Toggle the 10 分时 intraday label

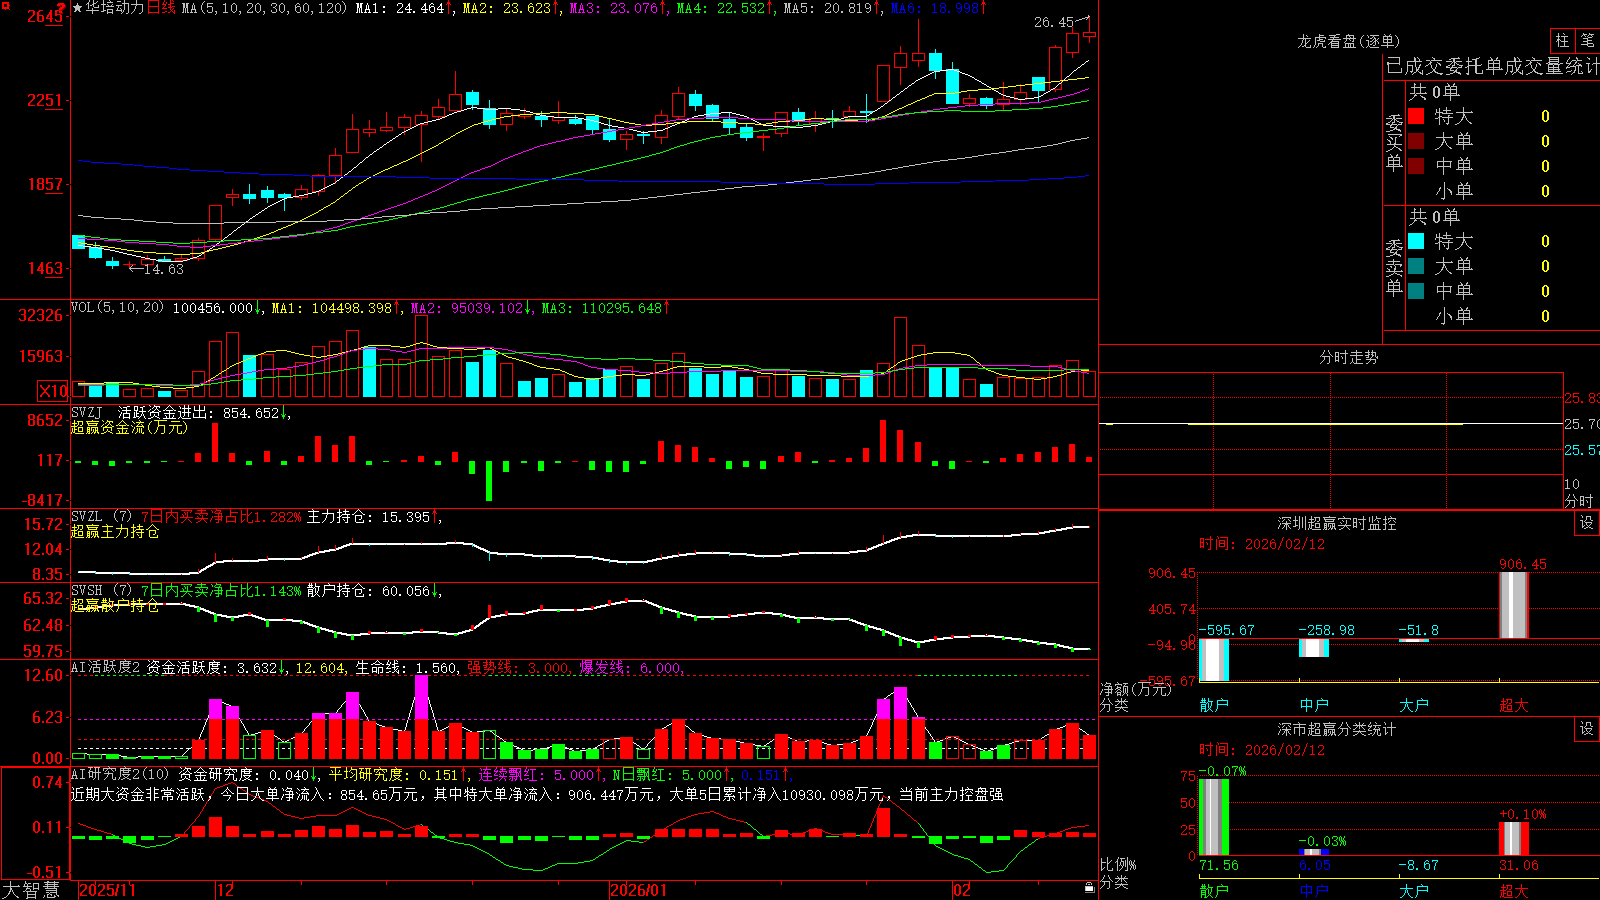[x=1579, y=492]
